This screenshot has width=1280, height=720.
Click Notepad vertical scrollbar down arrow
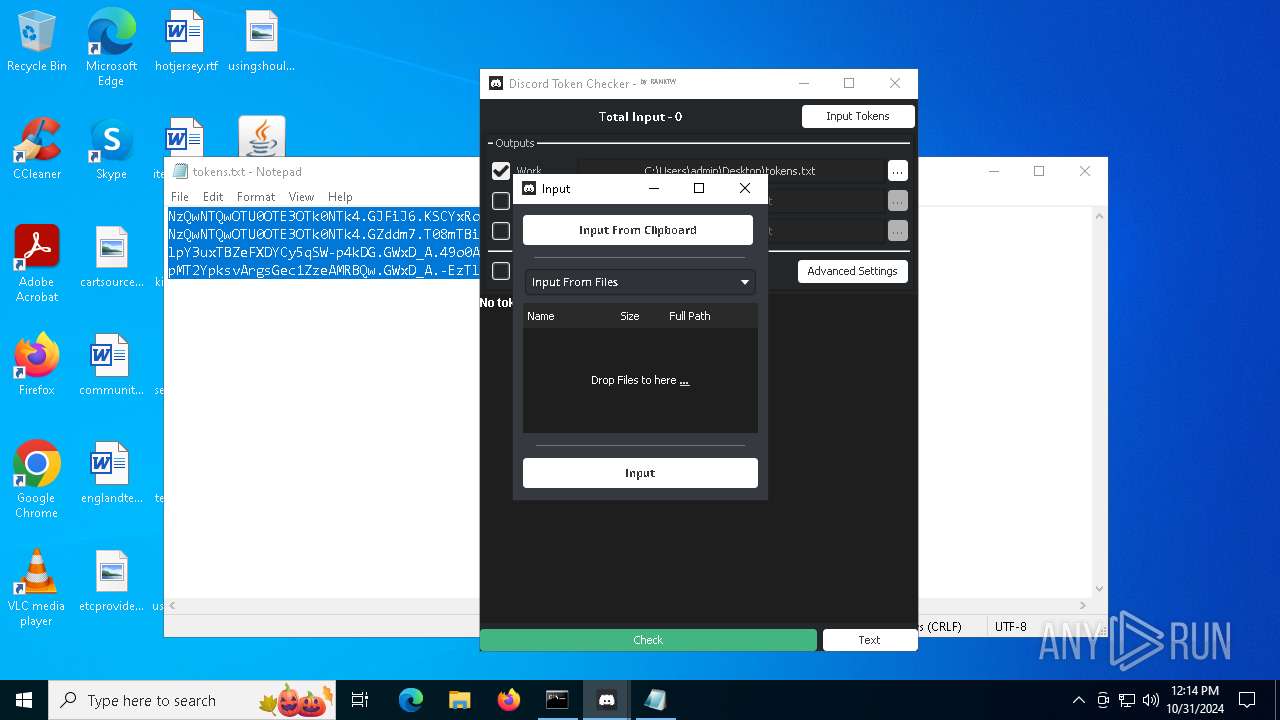pos(1099,589)
